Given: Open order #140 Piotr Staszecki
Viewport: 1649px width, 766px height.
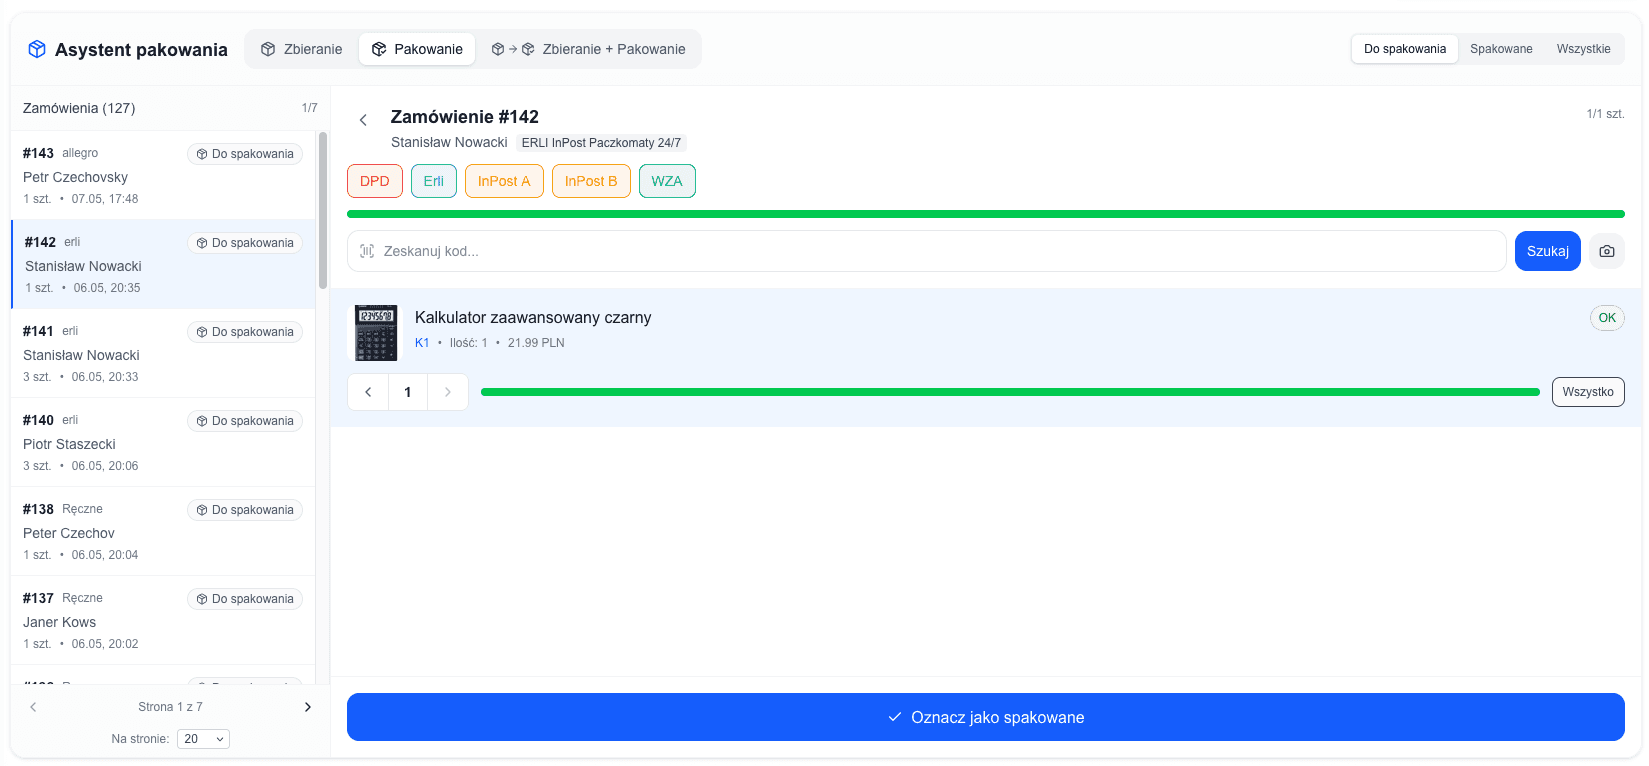Looking at the screenshot, I should click(163, 442).
